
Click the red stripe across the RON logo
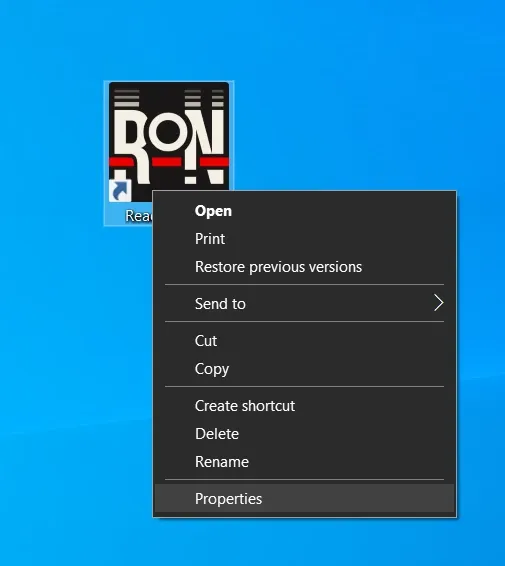click(x=169, y=162)
